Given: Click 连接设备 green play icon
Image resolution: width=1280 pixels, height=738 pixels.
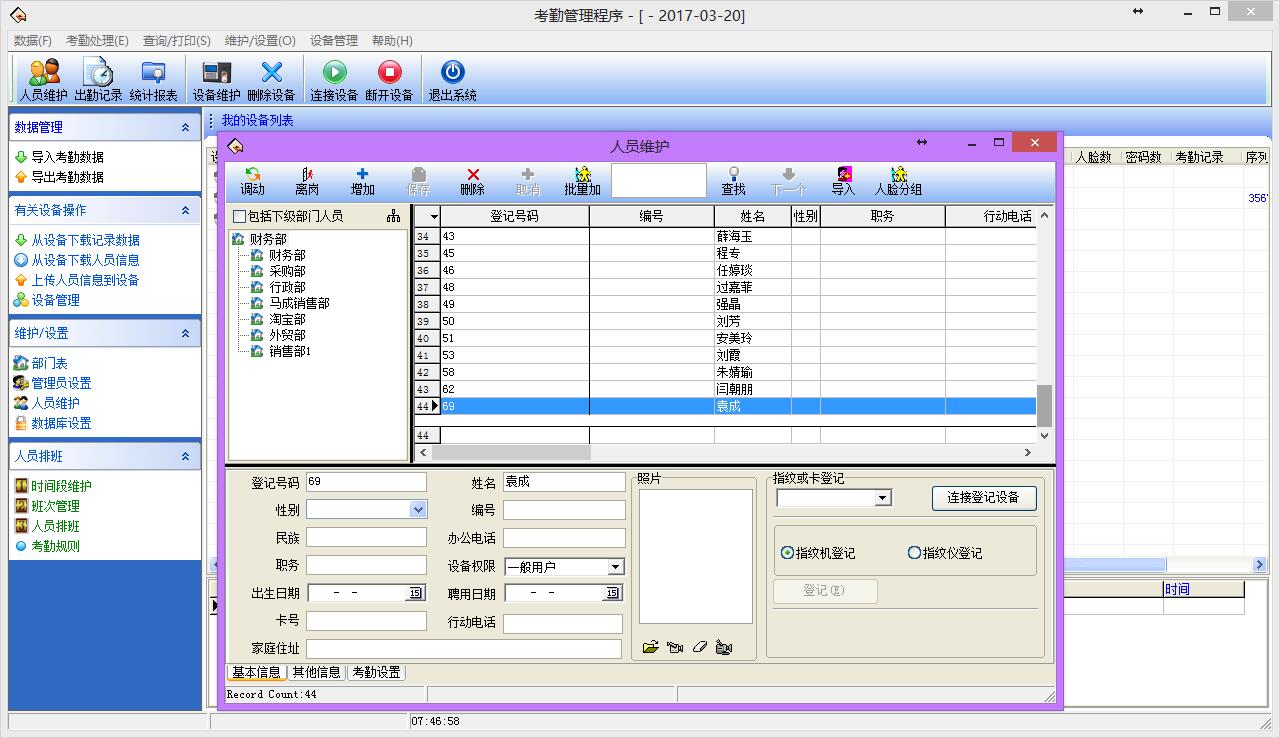Looking at the screenshot, I should (x=334, y=73).
